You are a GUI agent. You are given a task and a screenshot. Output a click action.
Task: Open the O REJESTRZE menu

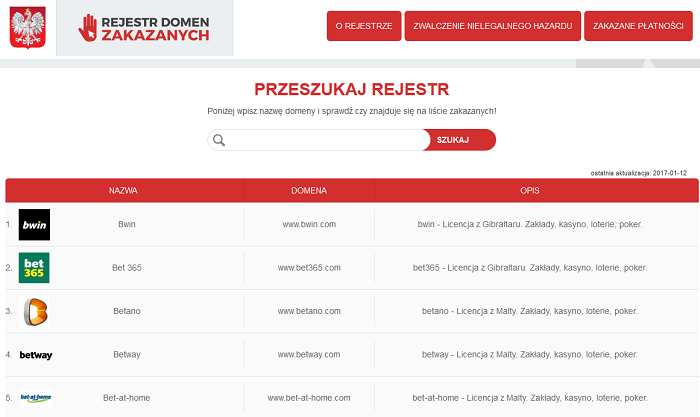364,26
